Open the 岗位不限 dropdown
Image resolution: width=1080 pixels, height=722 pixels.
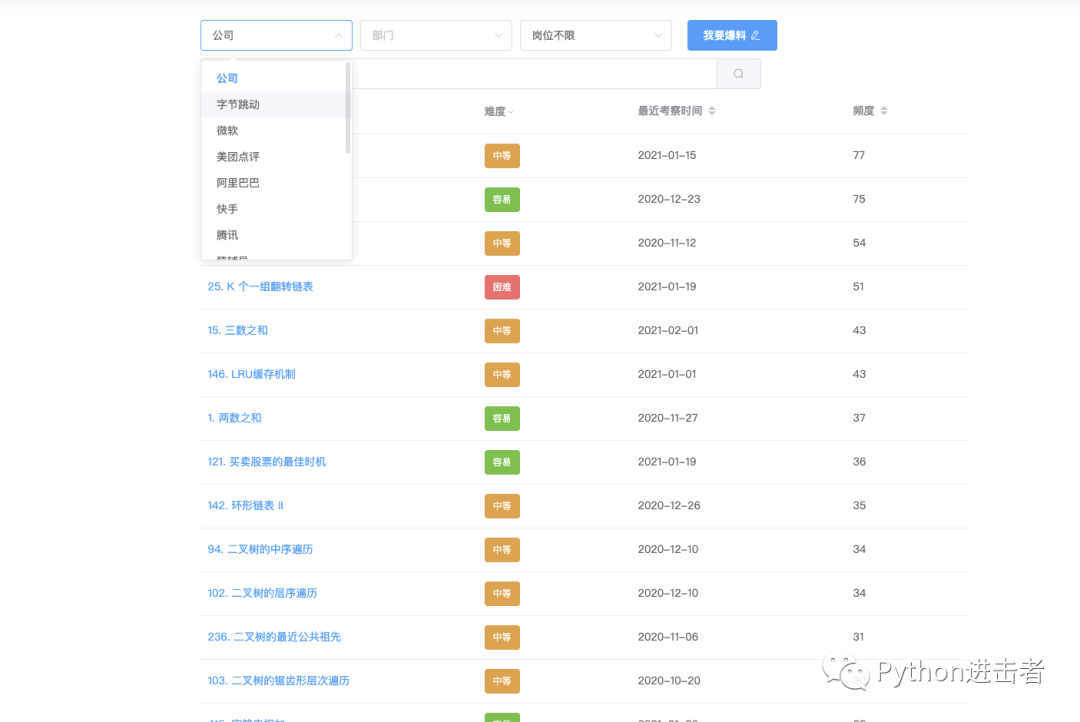[x=596, y=35]
